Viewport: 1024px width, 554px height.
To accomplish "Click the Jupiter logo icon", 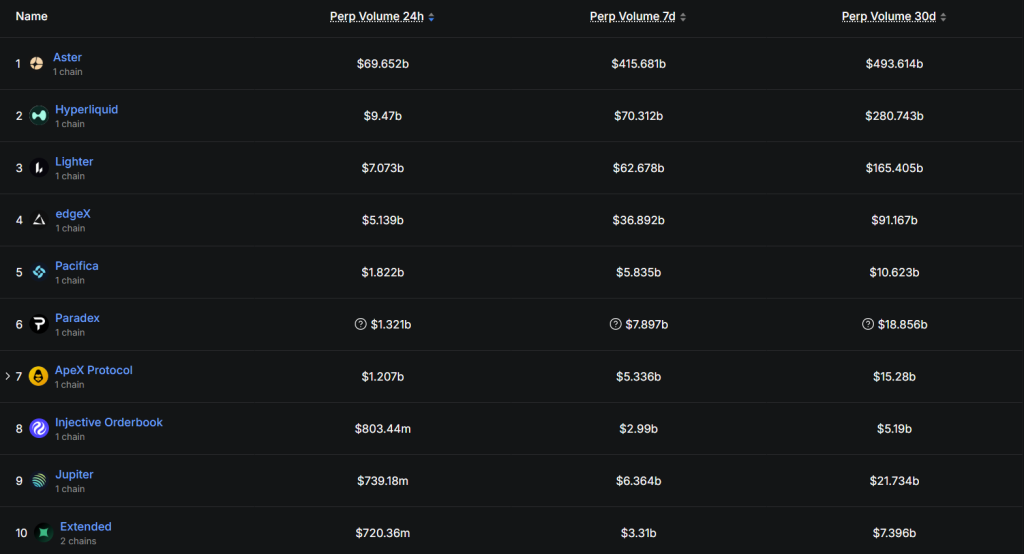I will (39, 480).
